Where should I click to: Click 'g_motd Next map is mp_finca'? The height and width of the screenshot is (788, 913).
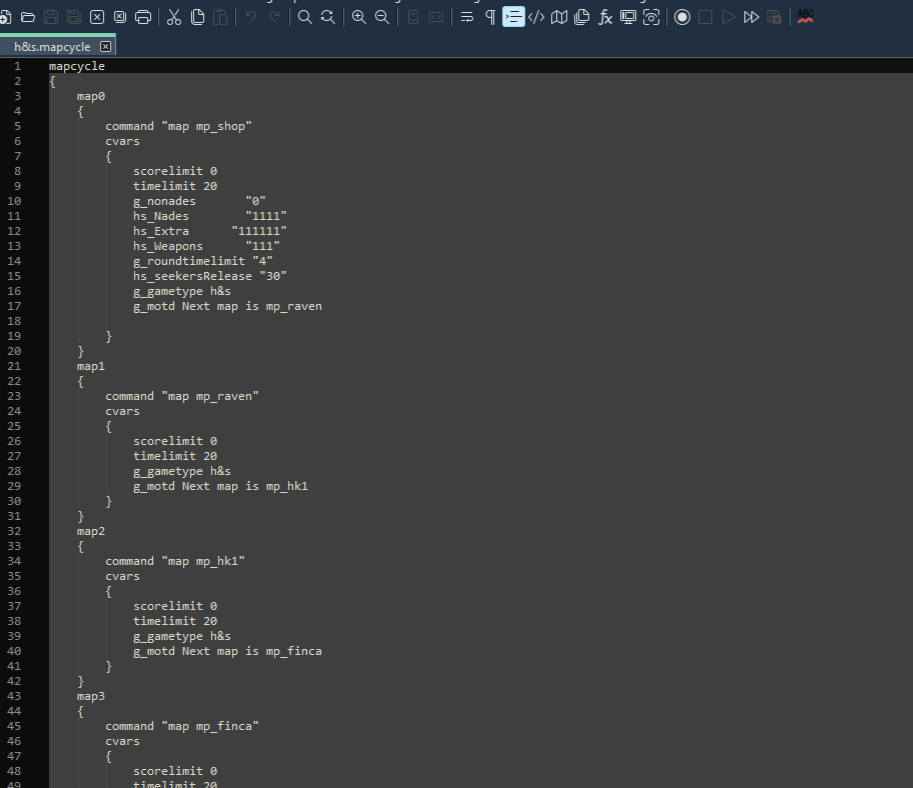pos(227,651)
